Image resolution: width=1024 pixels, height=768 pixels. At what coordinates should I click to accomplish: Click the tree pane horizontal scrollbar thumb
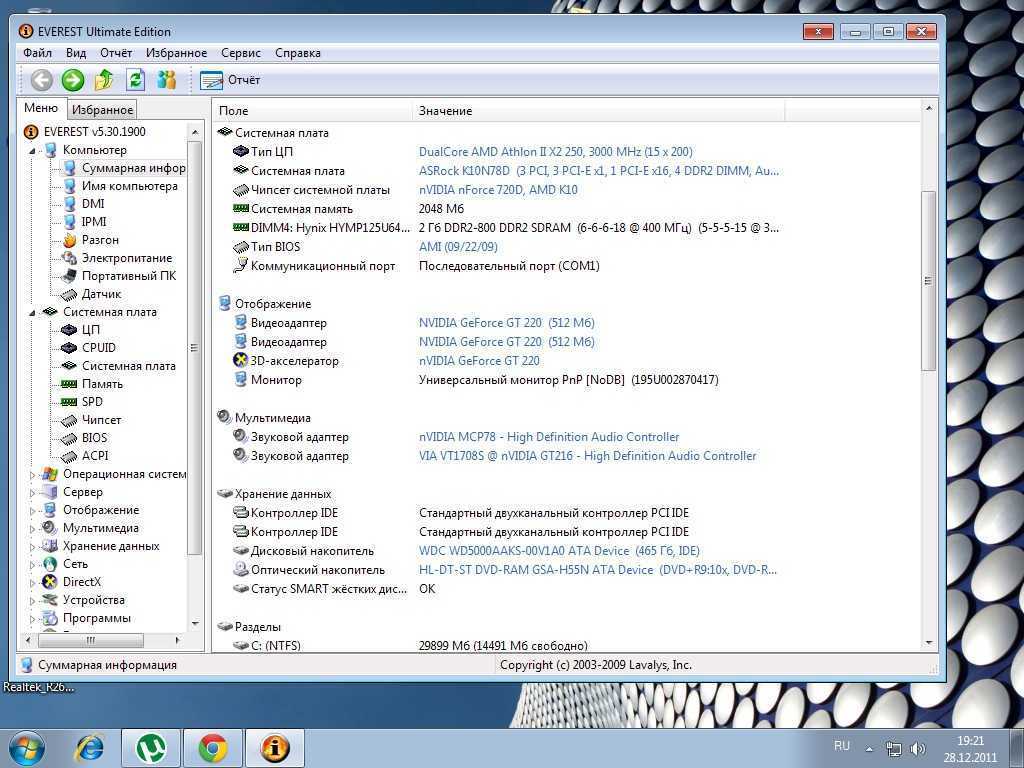tap(91, 641)
